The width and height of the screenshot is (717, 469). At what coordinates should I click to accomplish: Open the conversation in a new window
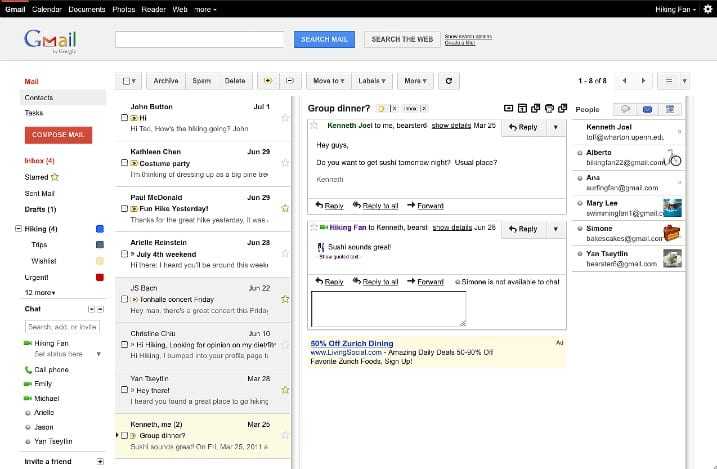click(x=562, y=108)
